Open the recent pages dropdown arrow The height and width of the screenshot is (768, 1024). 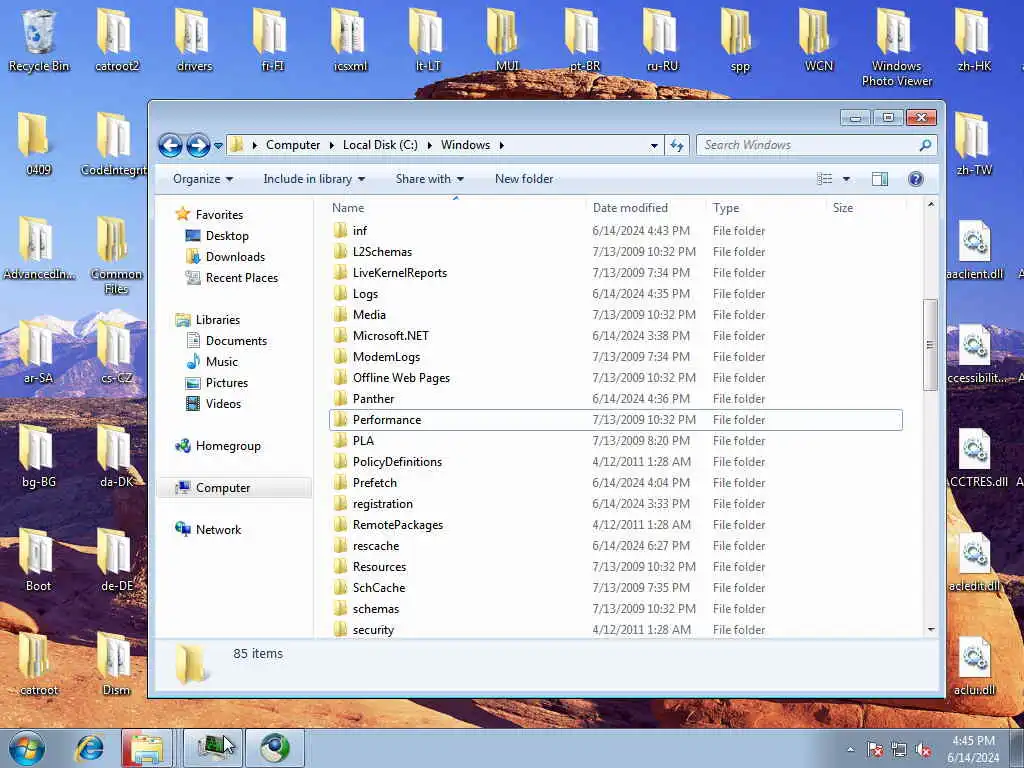(218, 146)
